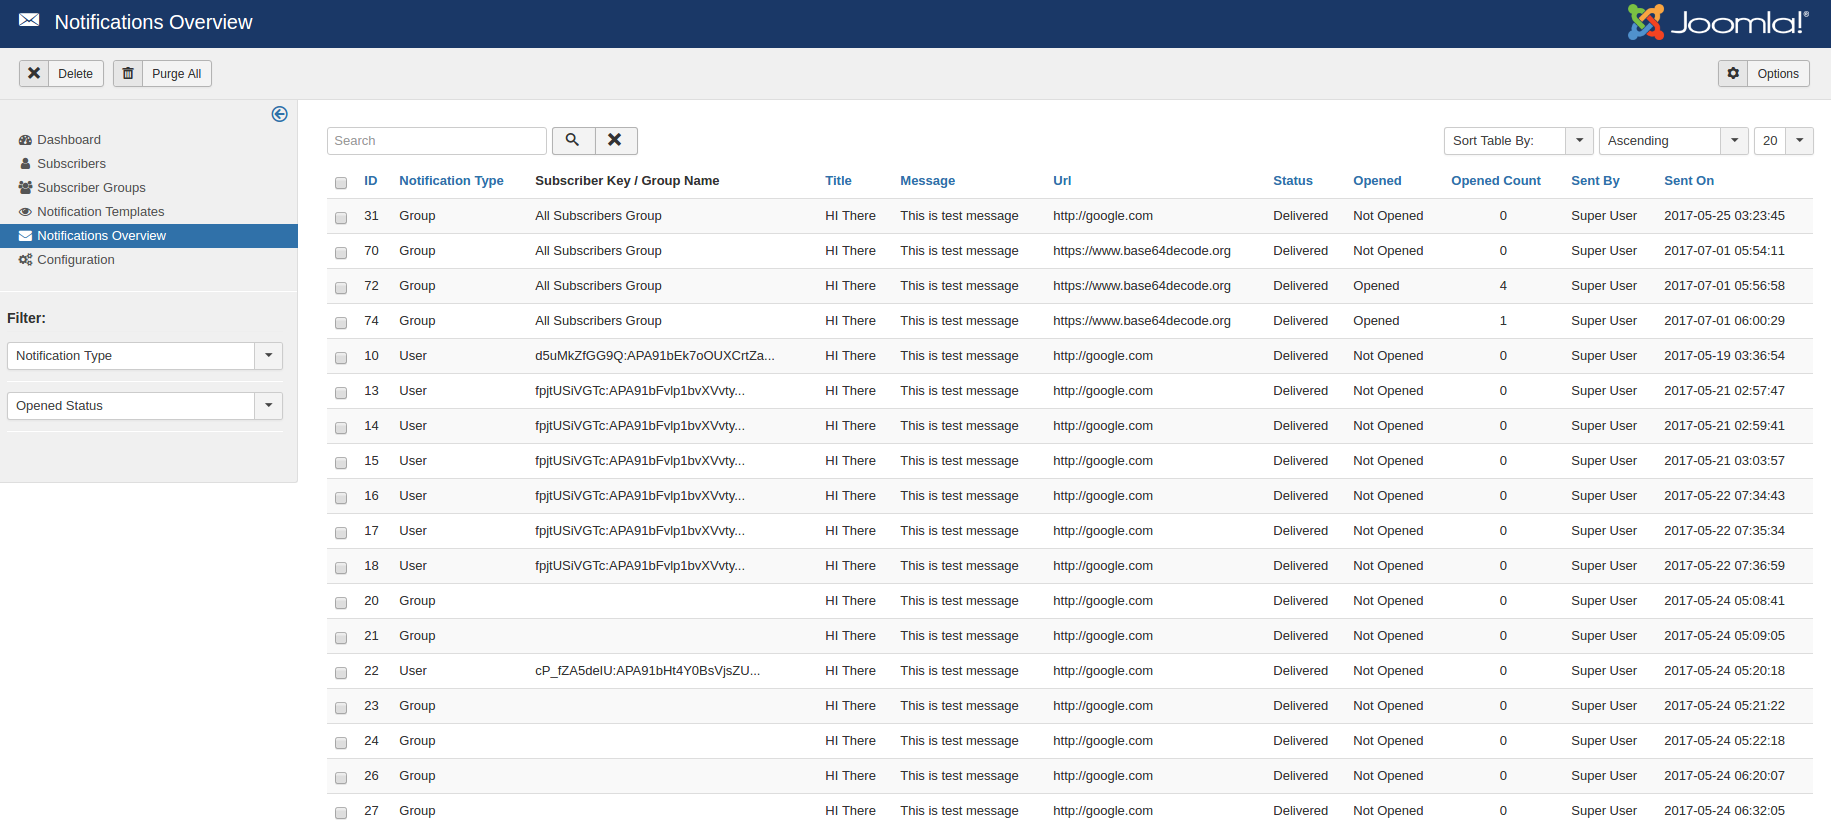Click the Notifications Overview page title
This screenshot has height=827, width=1831.
[x=153, y=22]
